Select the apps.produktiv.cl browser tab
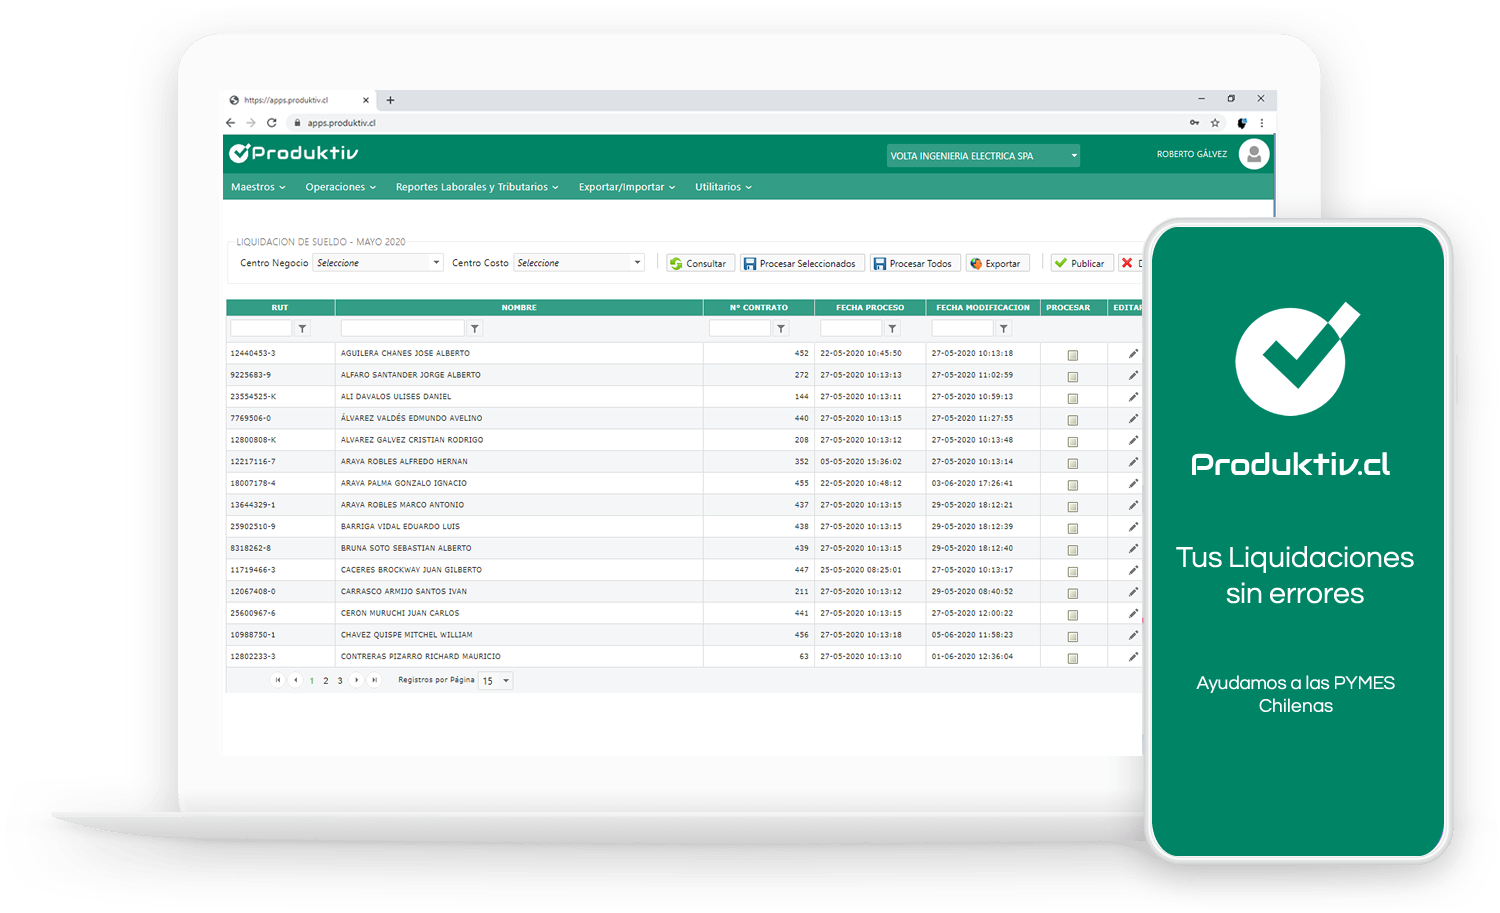1500x913 pixels. click(298, 100)
